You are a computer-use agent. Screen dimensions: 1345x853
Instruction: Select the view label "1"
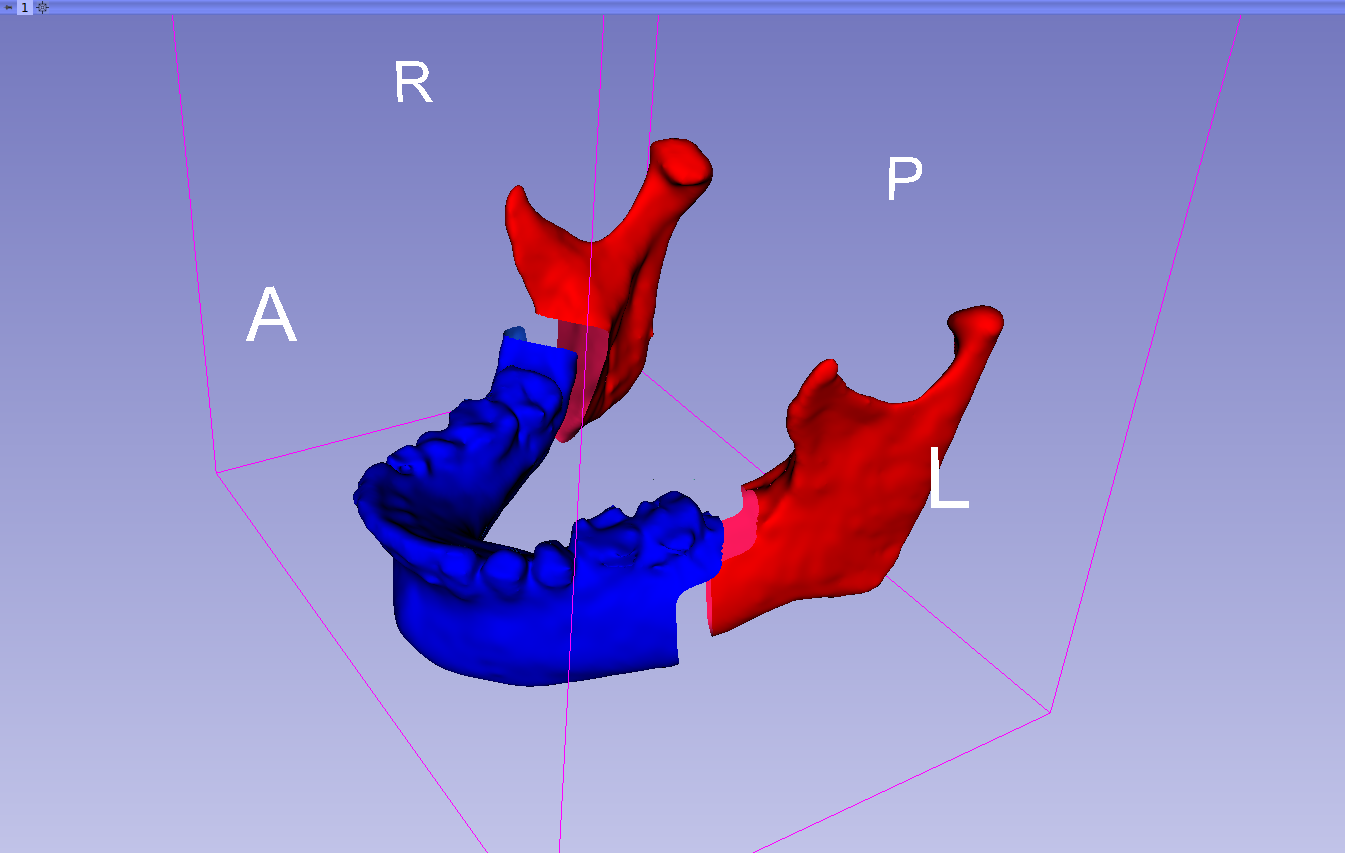(25, 7)
